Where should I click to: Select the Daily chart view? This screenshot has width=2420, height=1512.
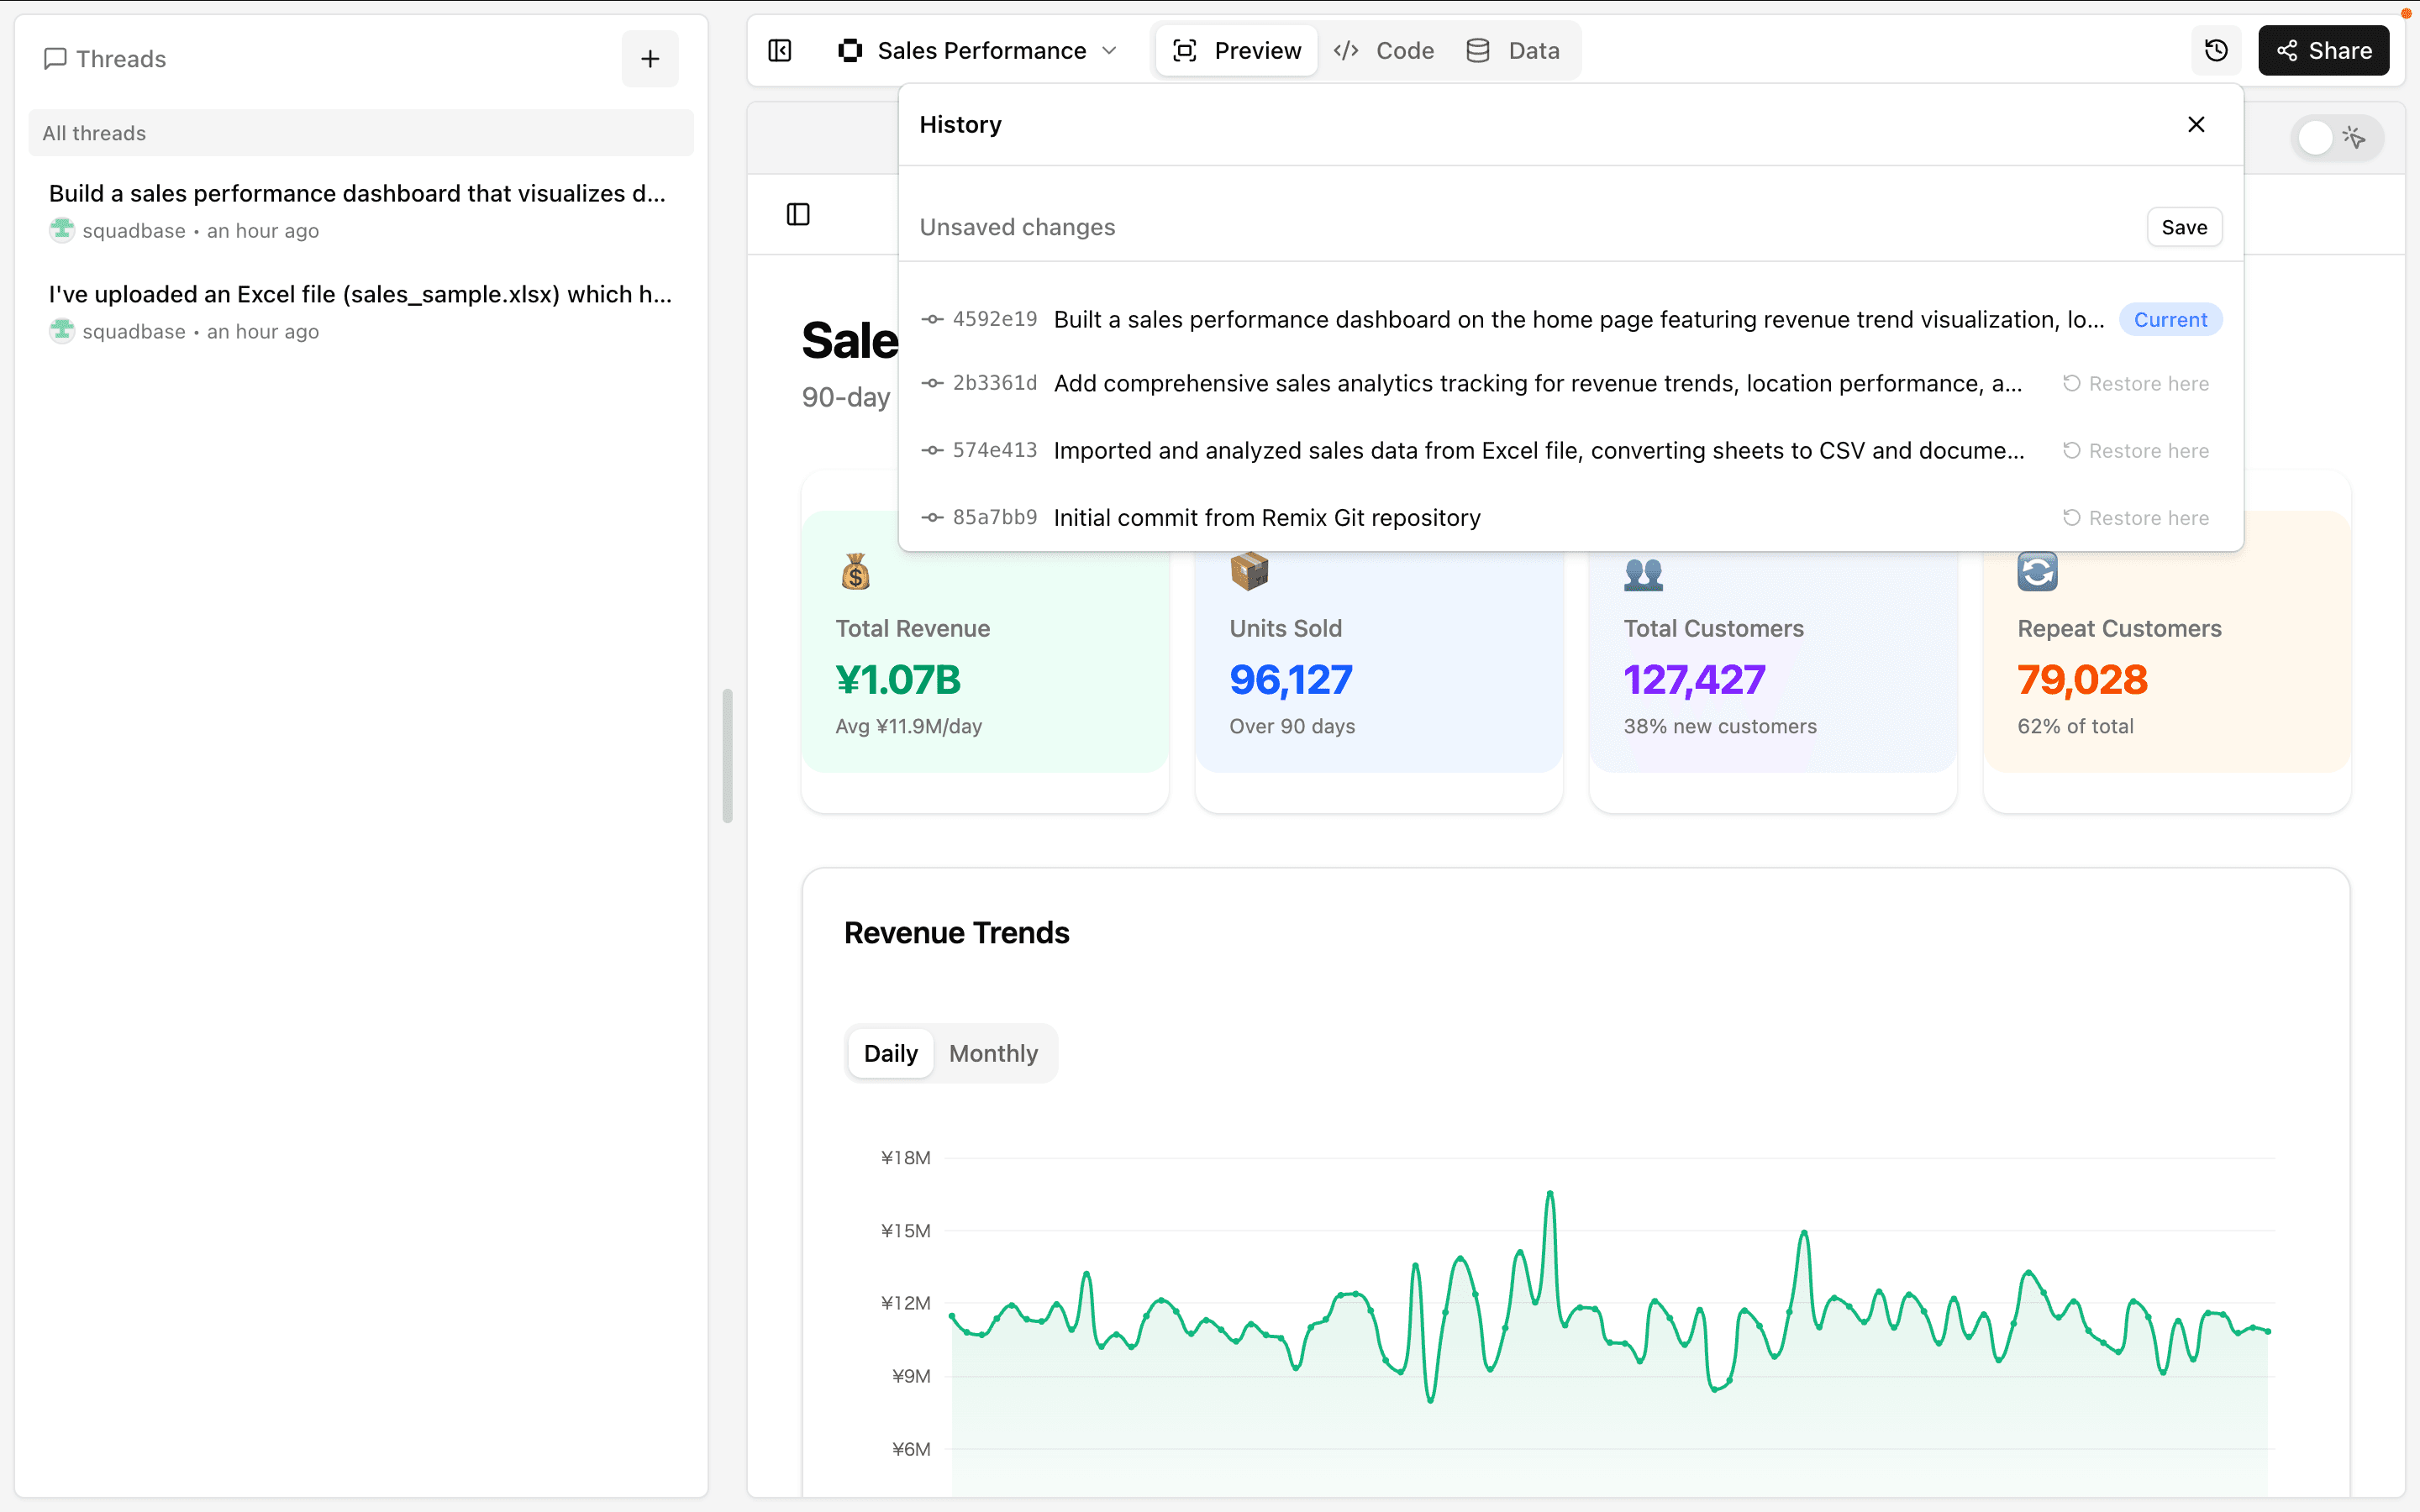pyautogui.click(x=890, y=1053)
